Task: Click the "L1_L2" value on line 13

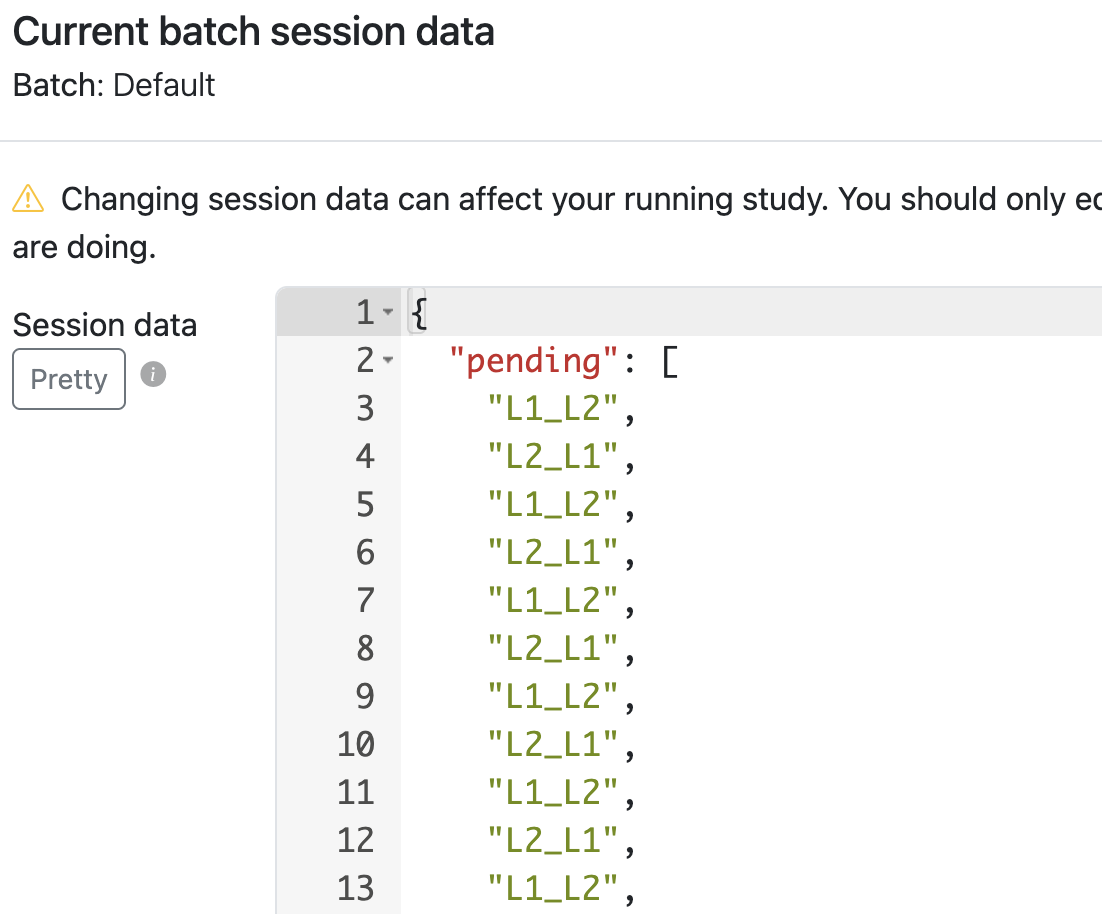Action: [555, 889]
